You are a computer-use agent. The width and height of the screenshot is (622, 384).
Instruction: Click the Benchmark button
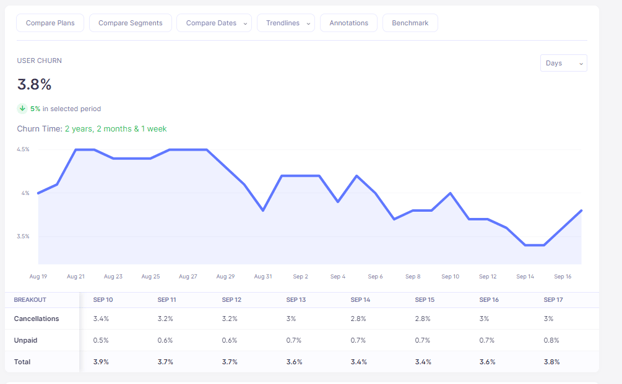410,23
